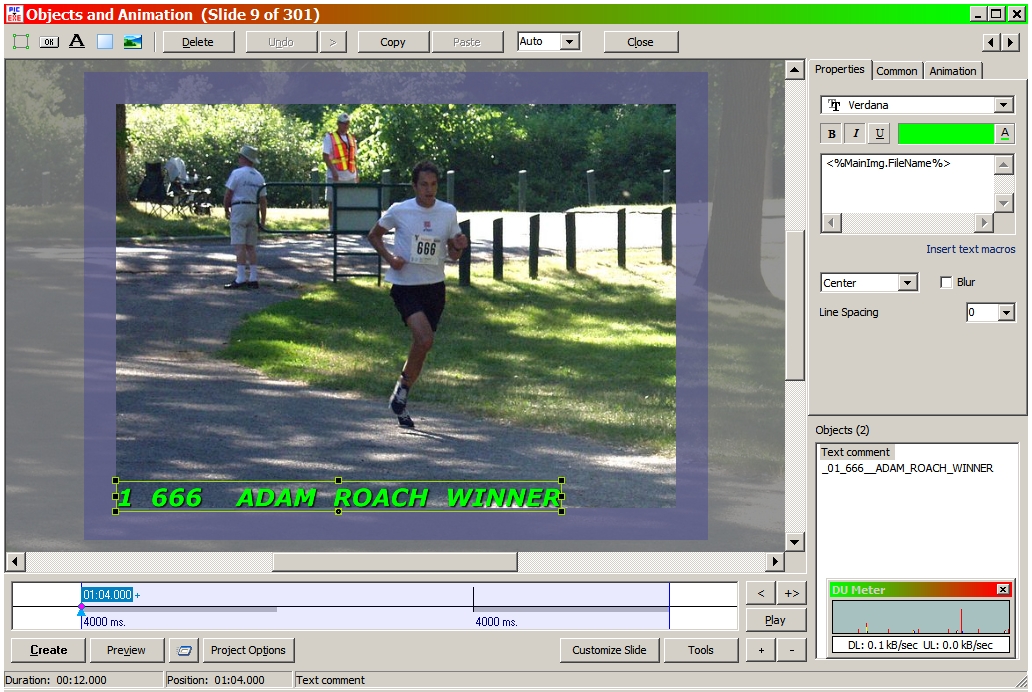The height and width of the screenshot is (692, 1032).
Task: Close the DU Meter widget
Action: (x=1003, y=590)
